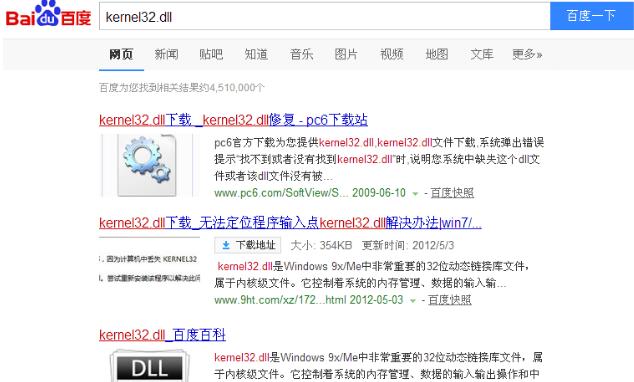This screenshot has height=382, width=634.
Task: Click the search box containing kernel32.dll
Action: [x=325, y=16]
